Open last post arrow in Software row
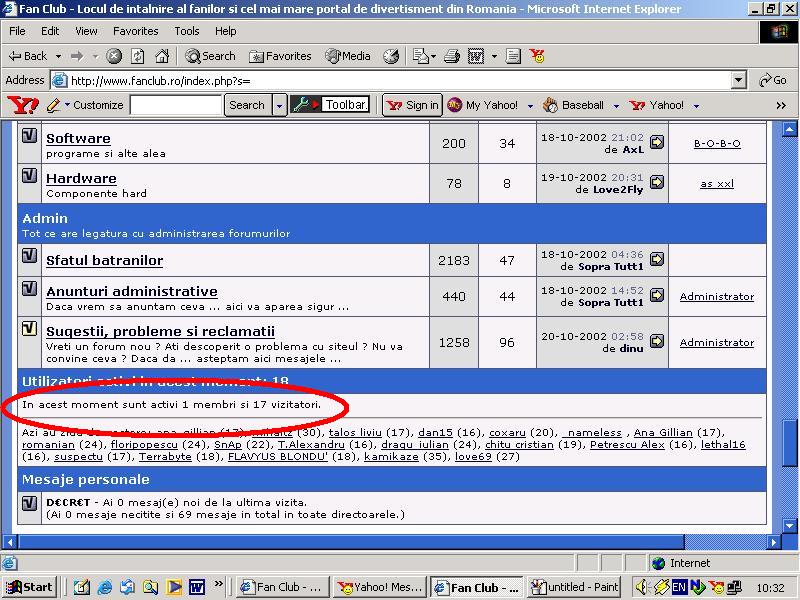Image resolution: width=800 pixels, height=600 pixels. click(x=657, y=142)
